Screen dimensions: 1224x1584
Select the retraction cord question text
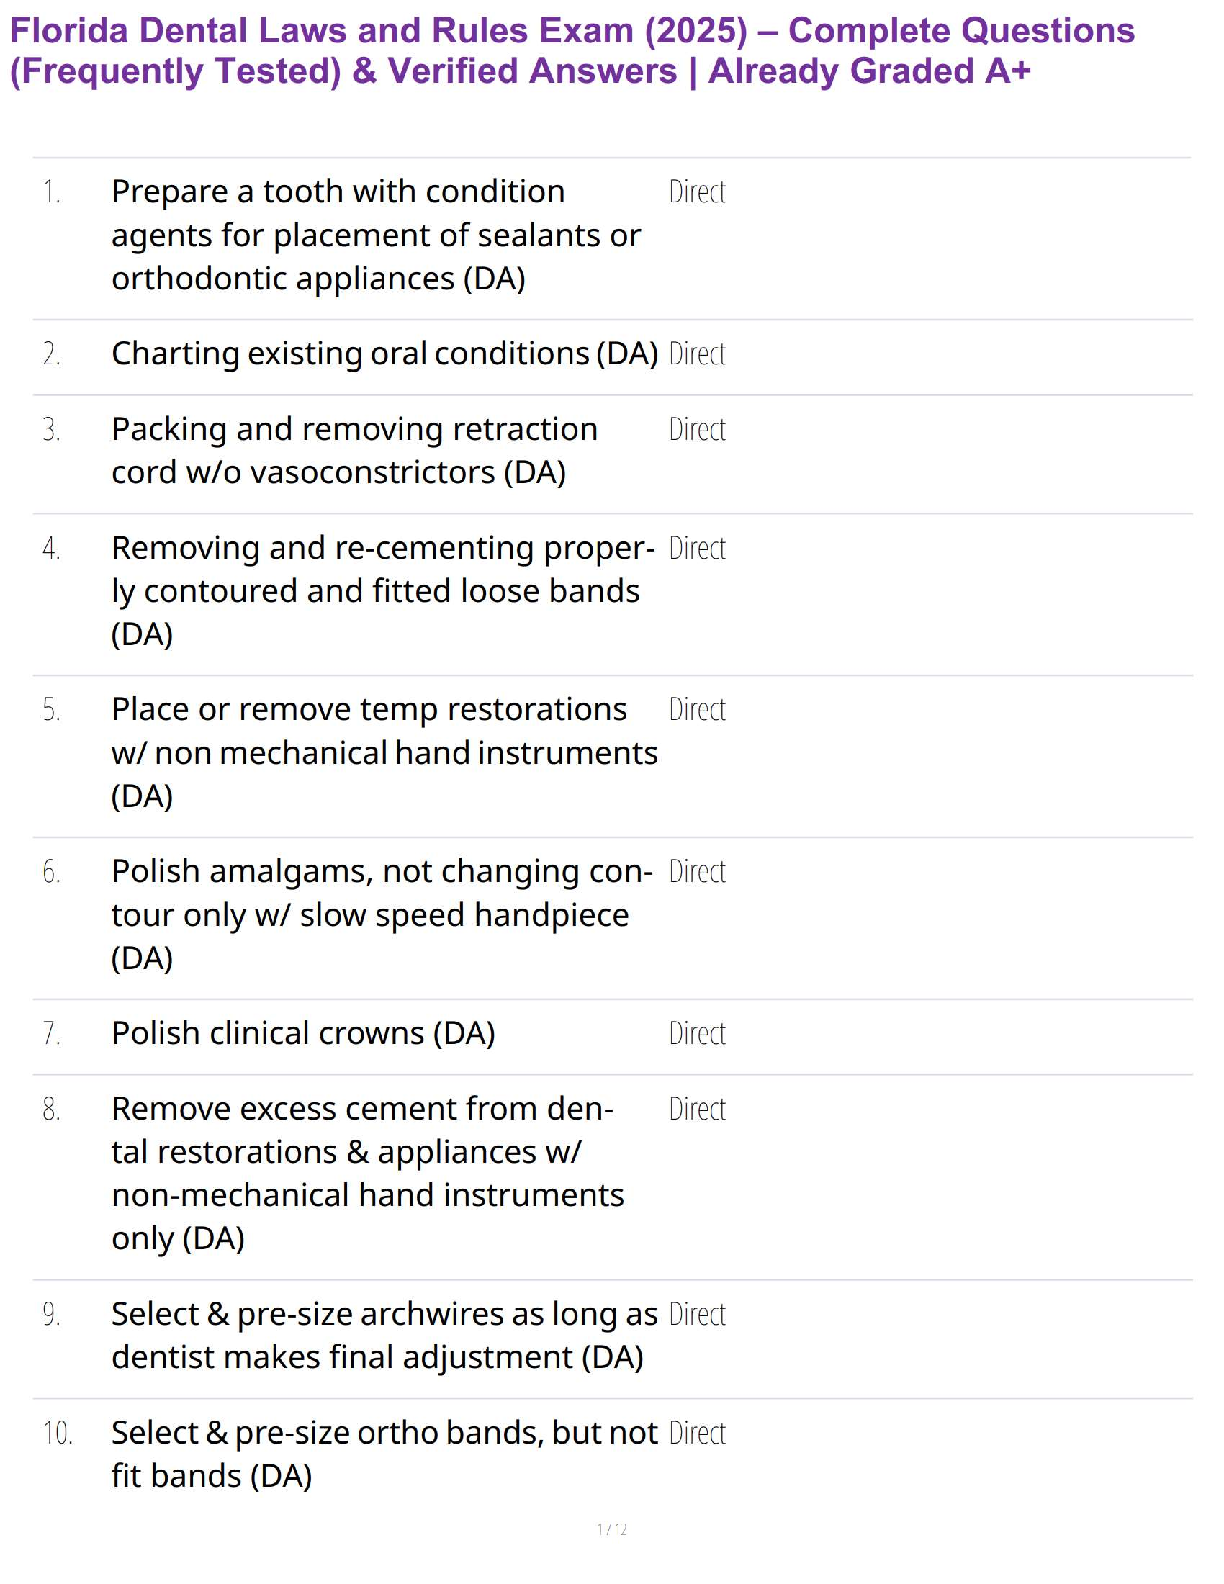click(354, 450)
